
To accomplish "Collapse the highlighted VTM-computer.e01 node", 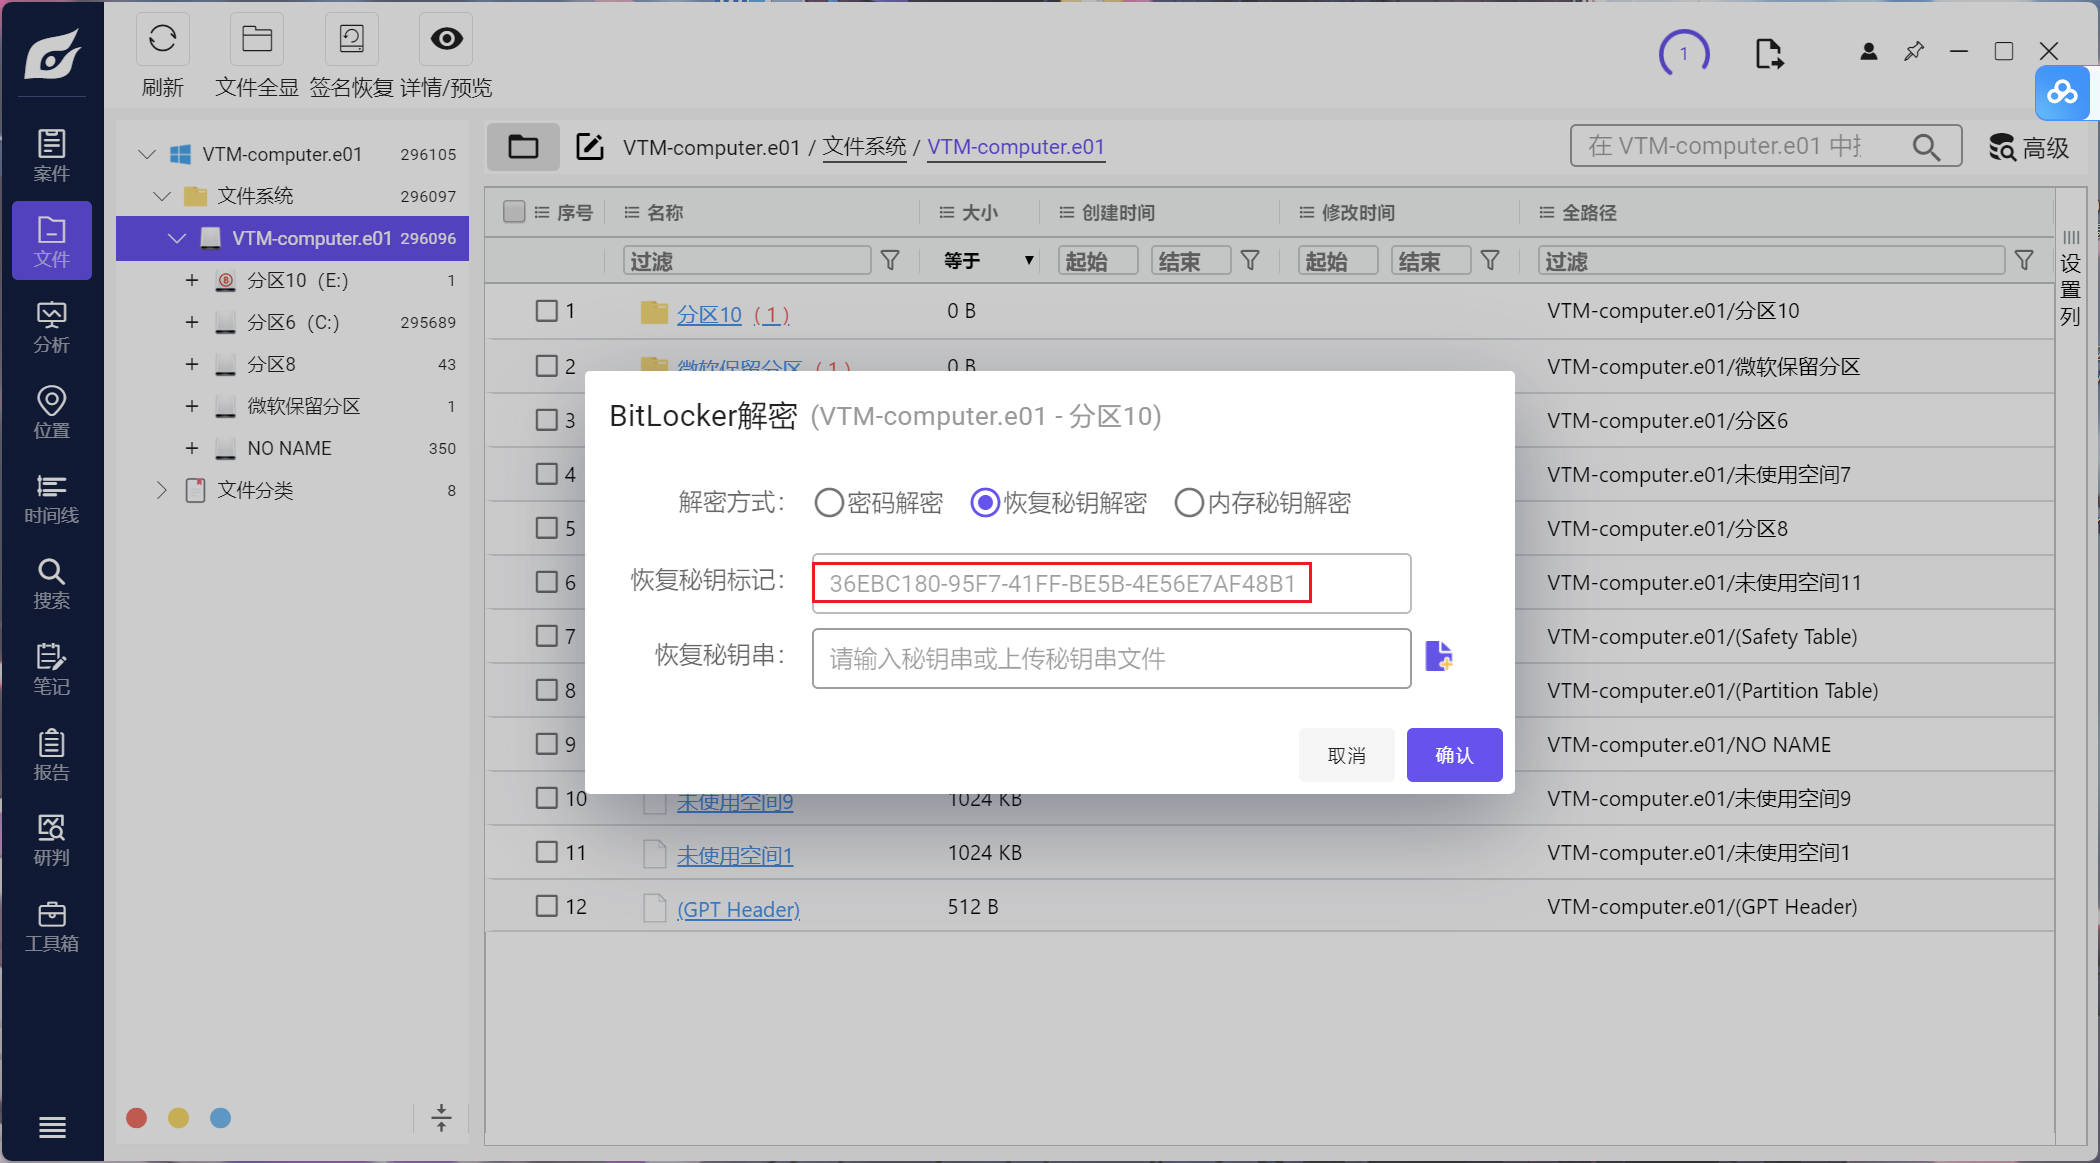I will pyautogui.click(x=177, y=238).
